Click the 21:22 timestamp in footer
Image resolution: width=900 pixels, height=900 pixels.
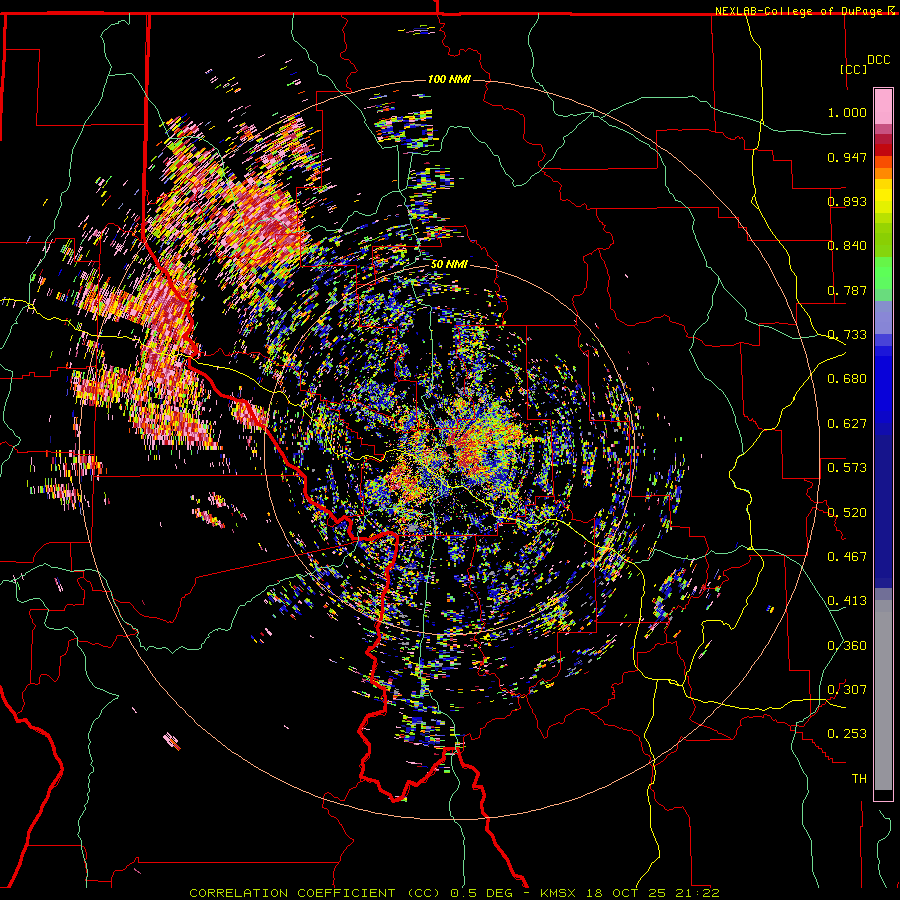(698, 893)
